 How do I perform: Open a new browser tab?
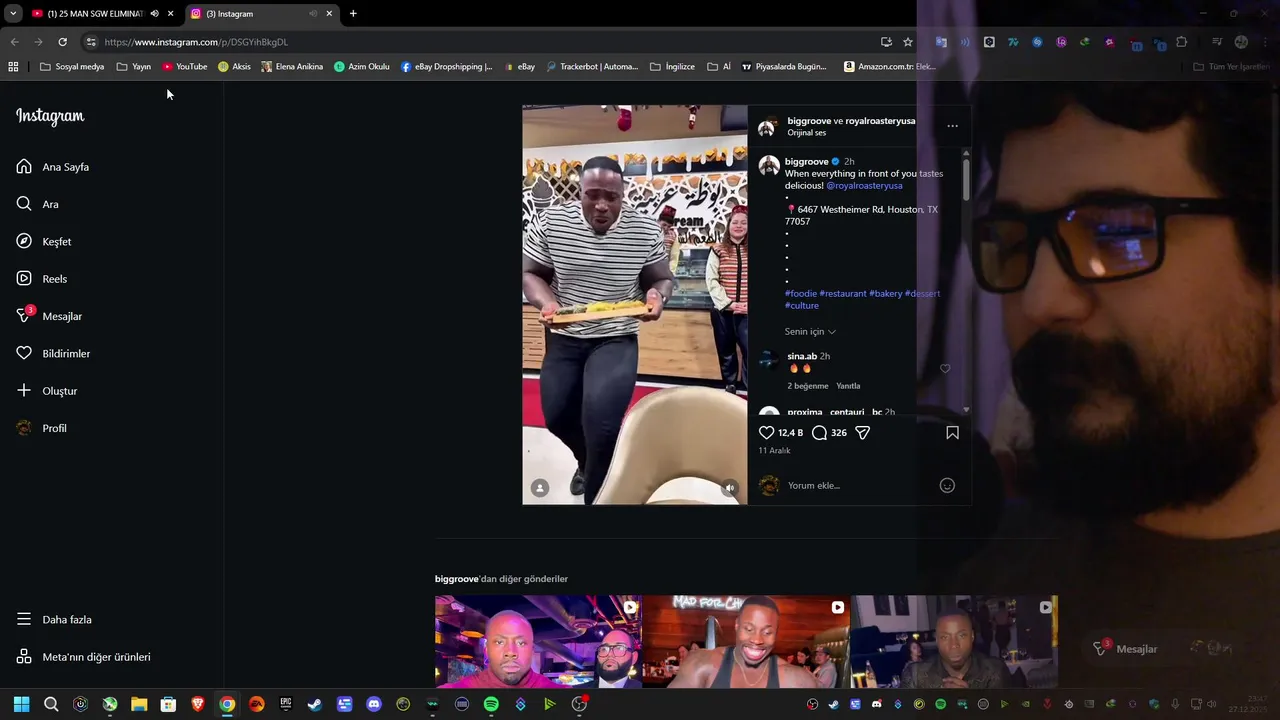353,14
